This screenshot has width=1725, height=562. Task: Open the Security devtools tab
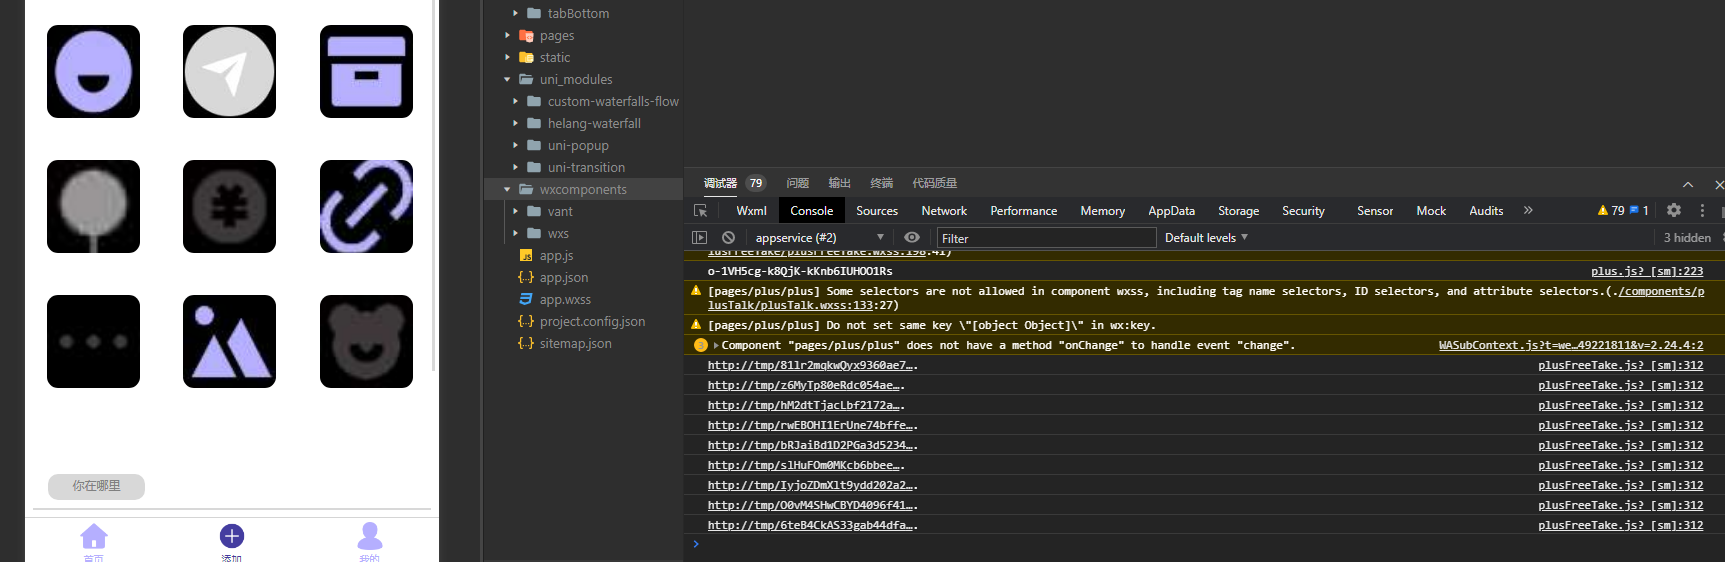coord(1303,210)
